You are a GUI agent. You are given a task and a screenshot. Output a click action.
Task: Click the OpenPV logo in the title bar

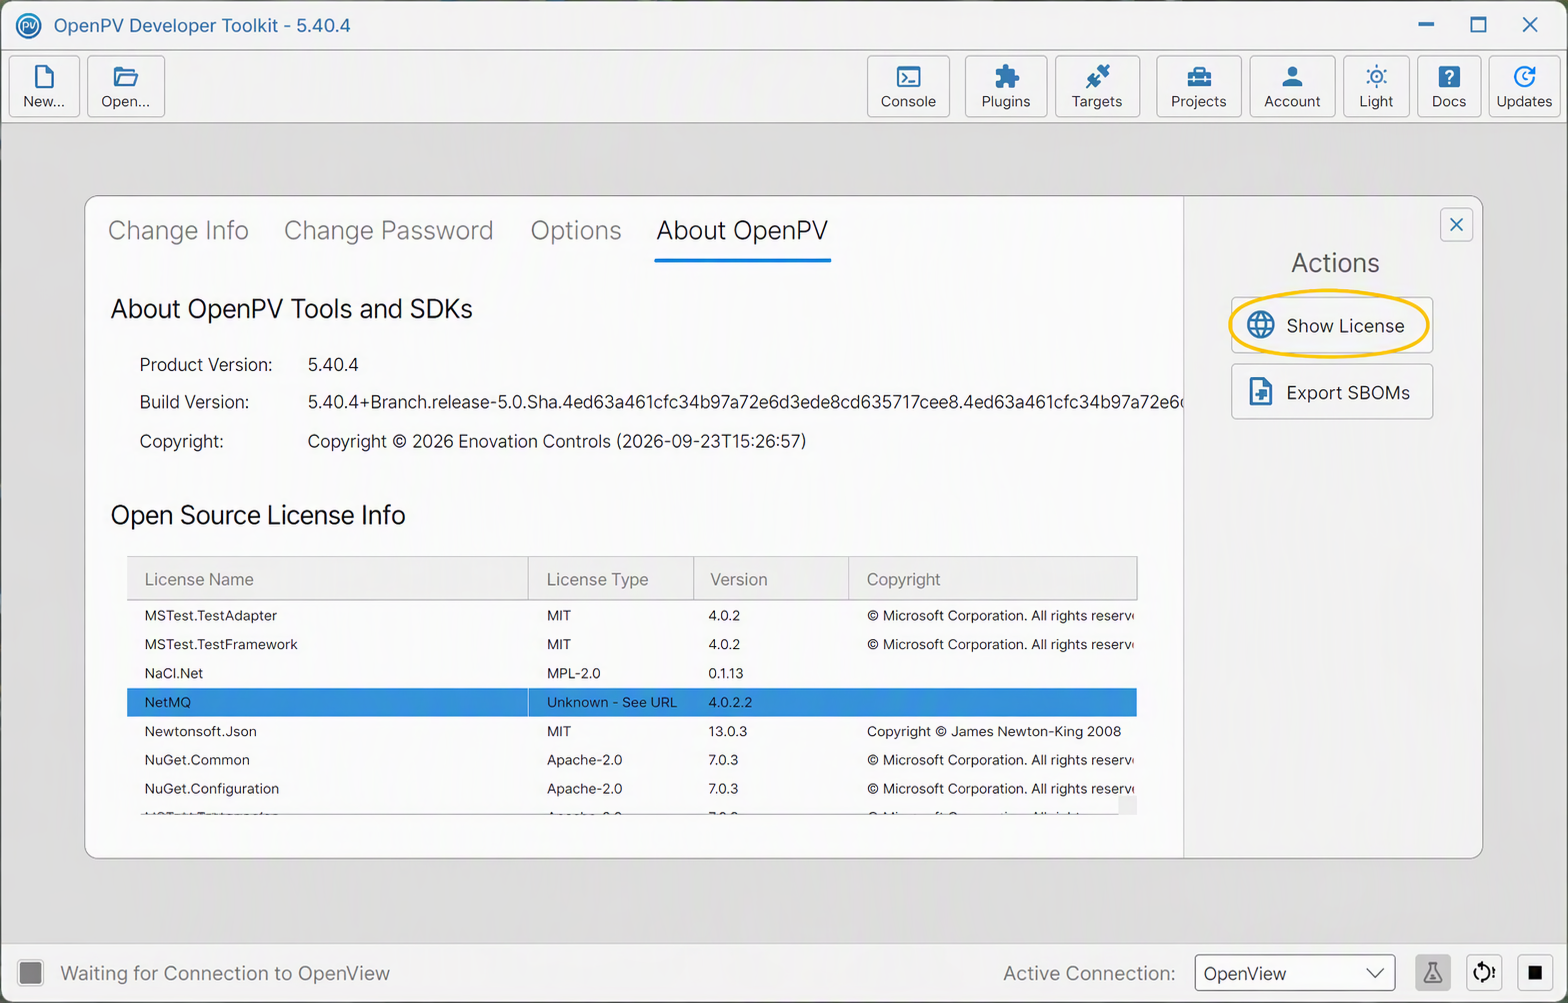point(29,25)
